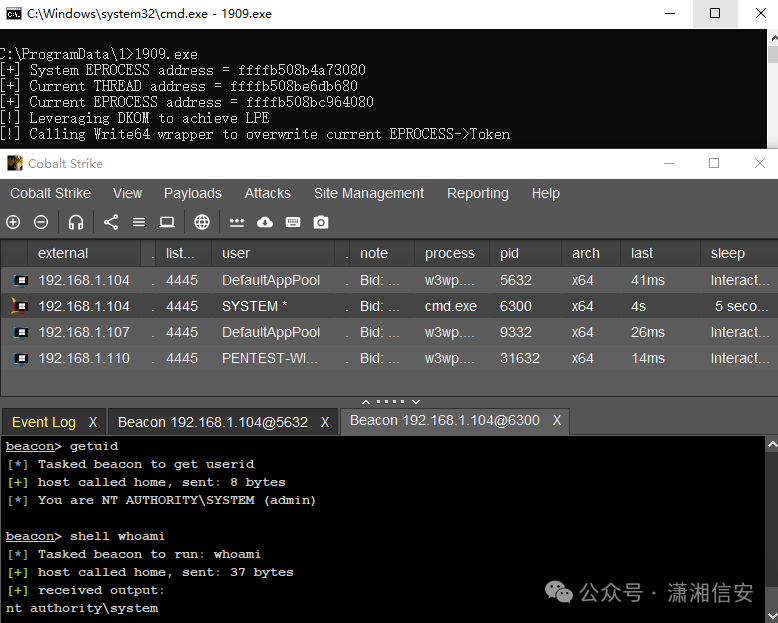The image size is (778, 623).
Task: Click the globe web log icon
Action: (201, 222)
